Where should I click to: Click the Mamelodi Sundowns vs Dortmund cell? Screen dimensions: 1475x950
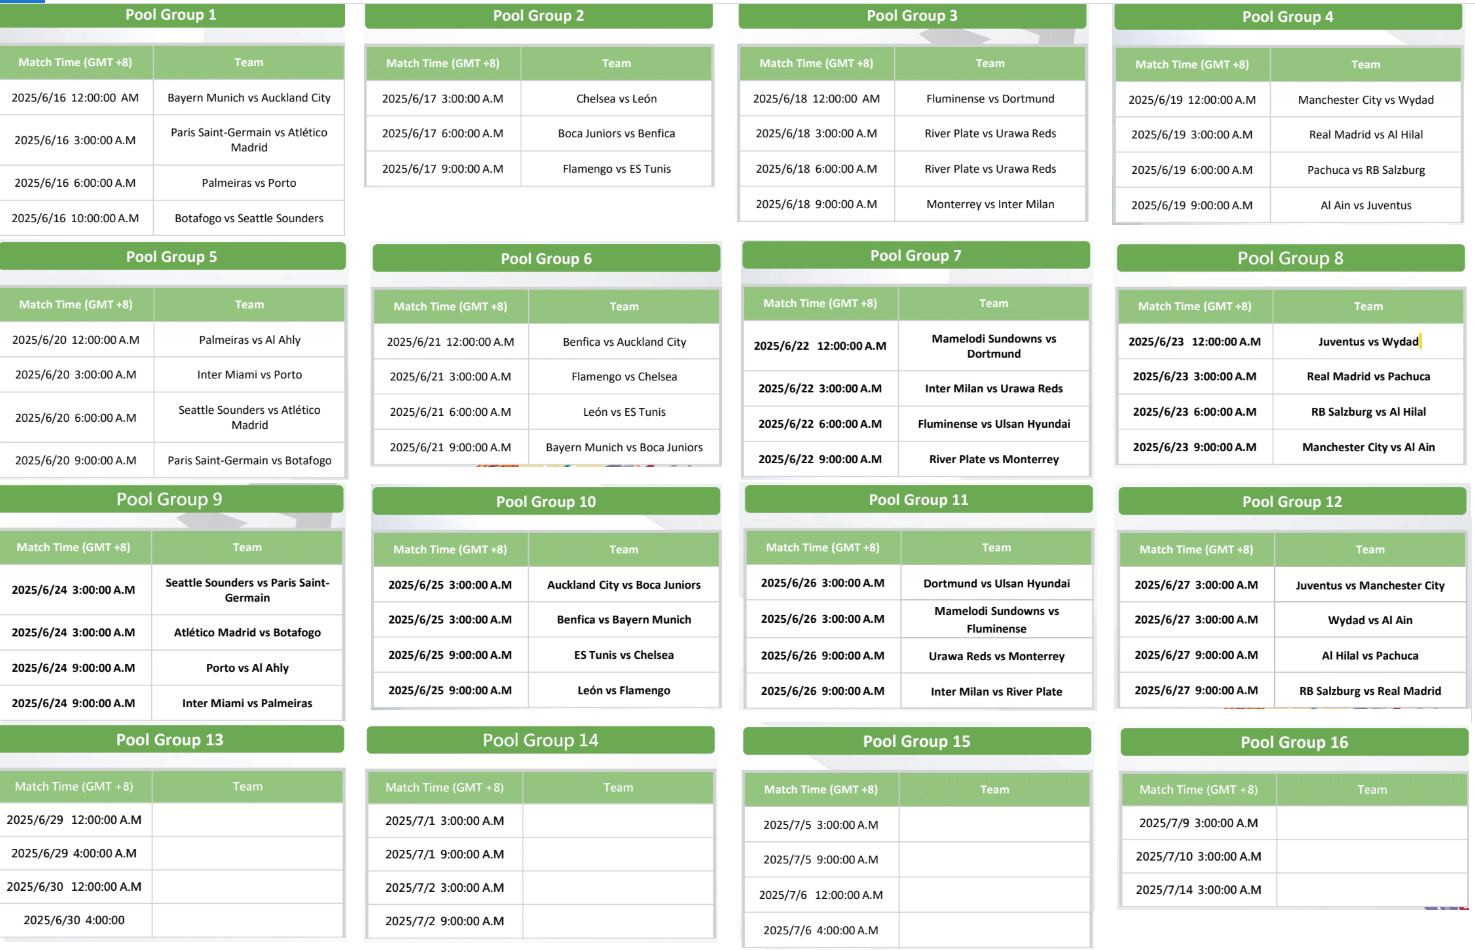coord(993,346)
